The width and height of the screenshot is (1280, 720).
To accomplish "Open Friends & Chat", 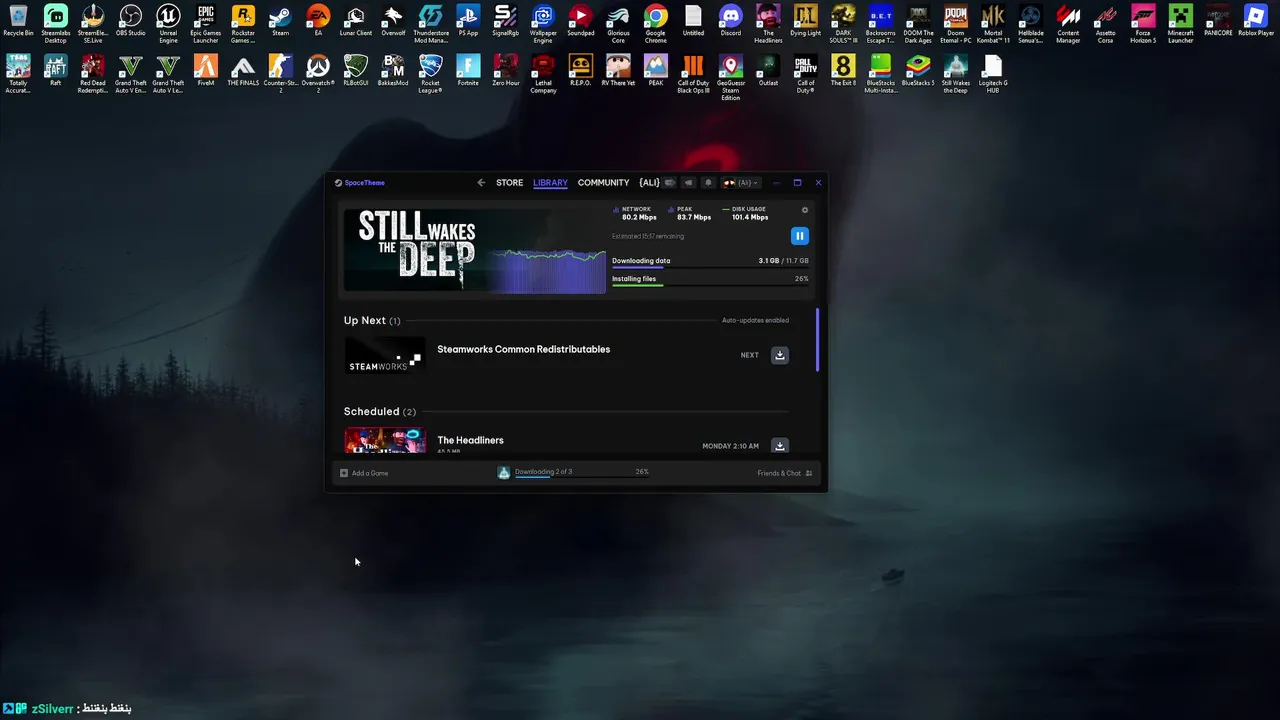I will coord(785,473).
